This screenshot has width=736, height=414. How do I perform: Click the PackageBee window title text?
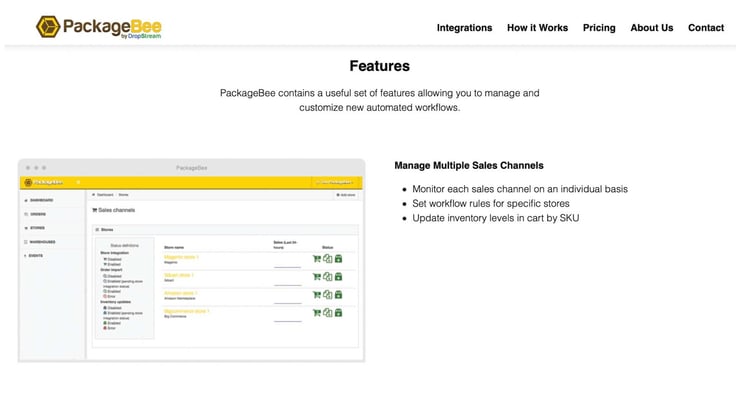[x=192, y=168]
